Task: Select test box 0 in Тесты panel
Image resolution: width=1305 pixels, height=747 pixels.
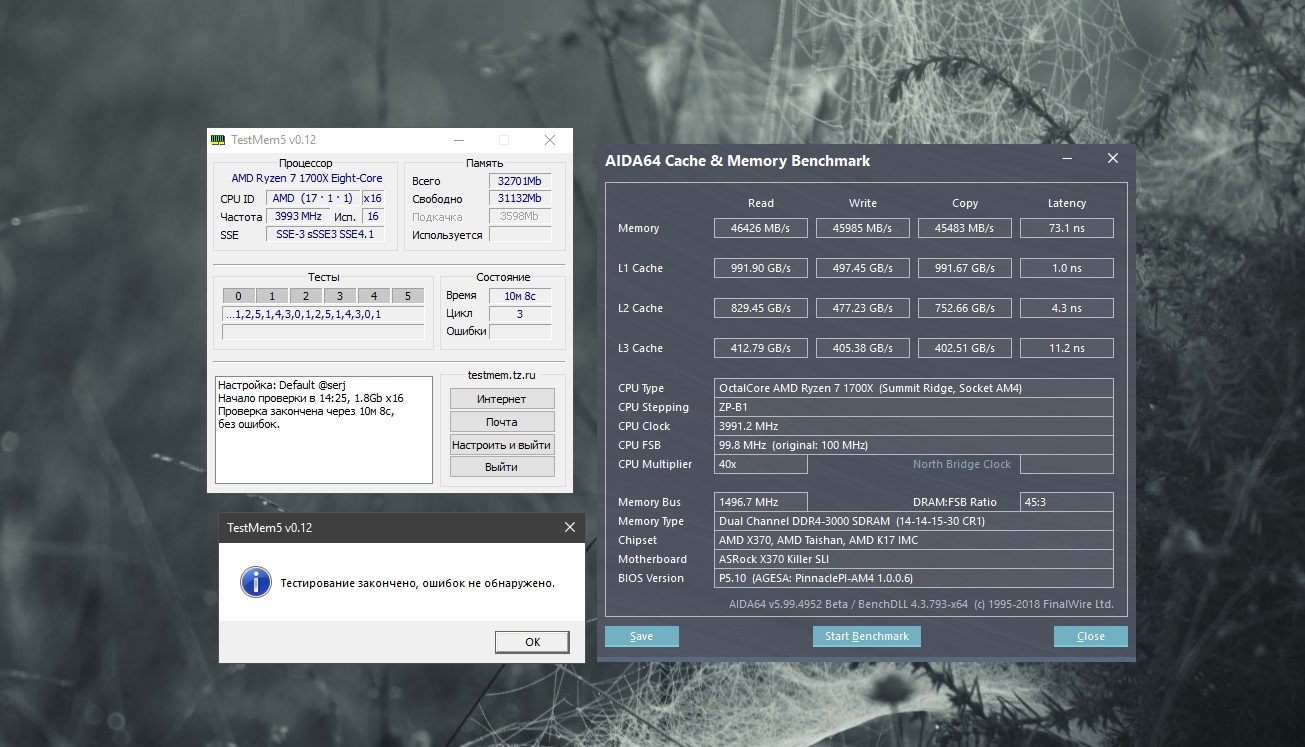Action: coord(238,296)
